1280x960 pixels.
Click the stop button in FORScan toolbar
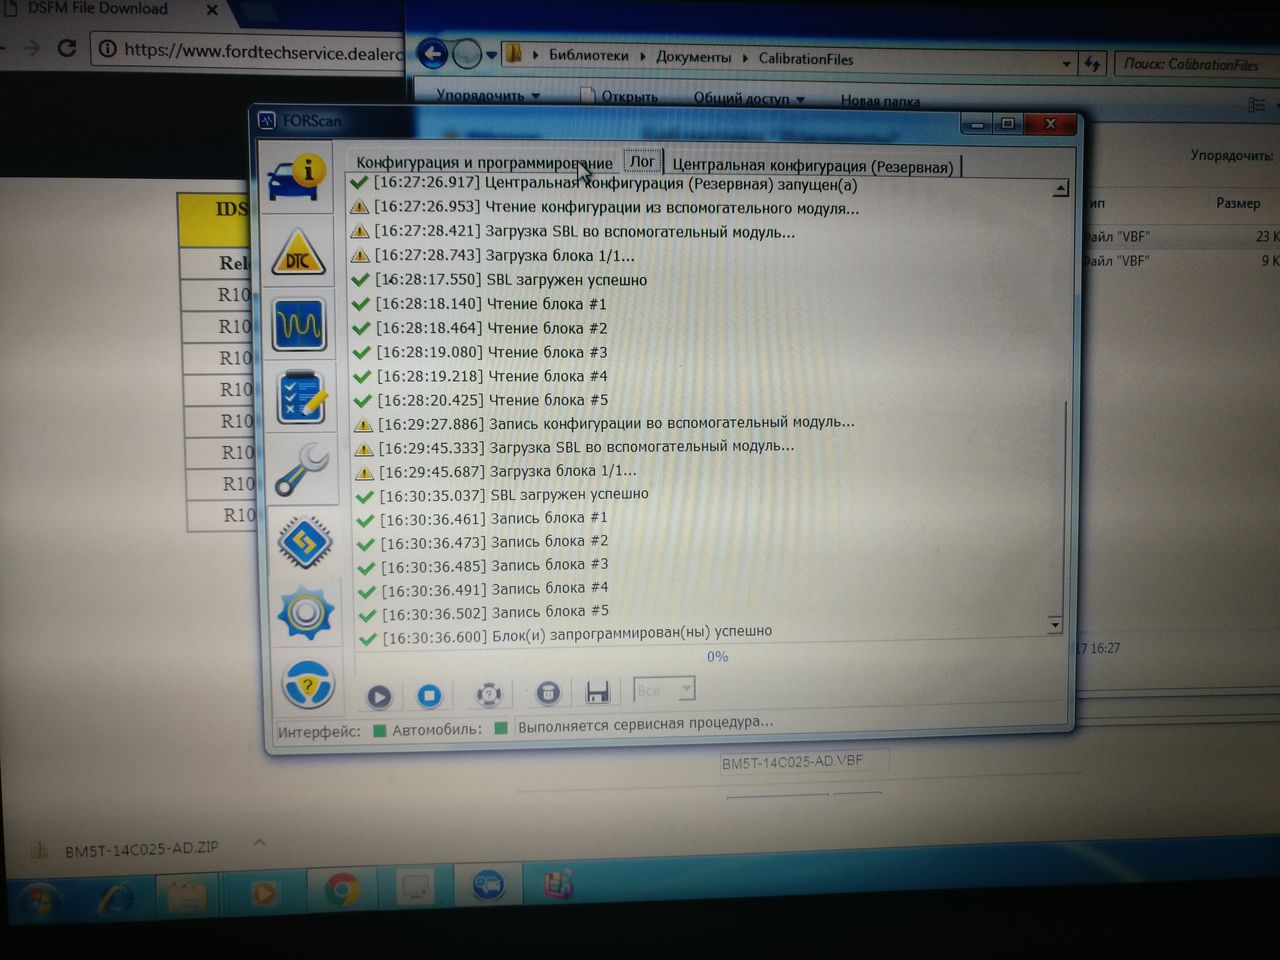click(x=430, y=695)
